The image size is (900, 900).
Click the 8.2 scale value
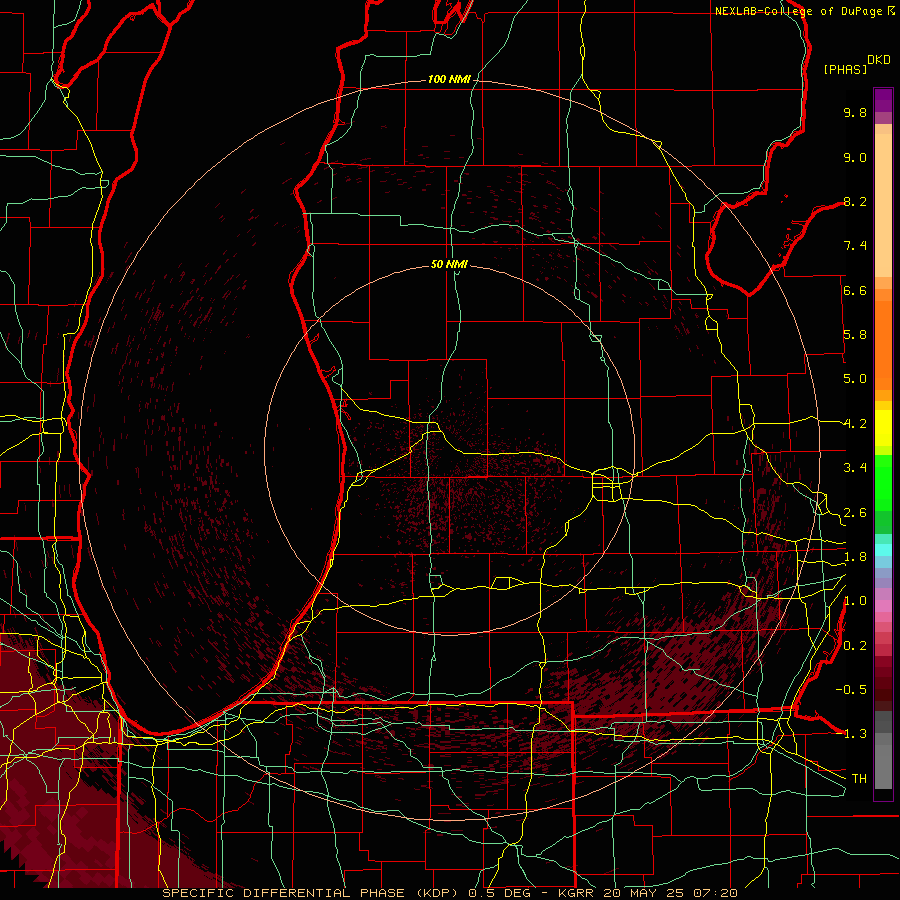855,201
